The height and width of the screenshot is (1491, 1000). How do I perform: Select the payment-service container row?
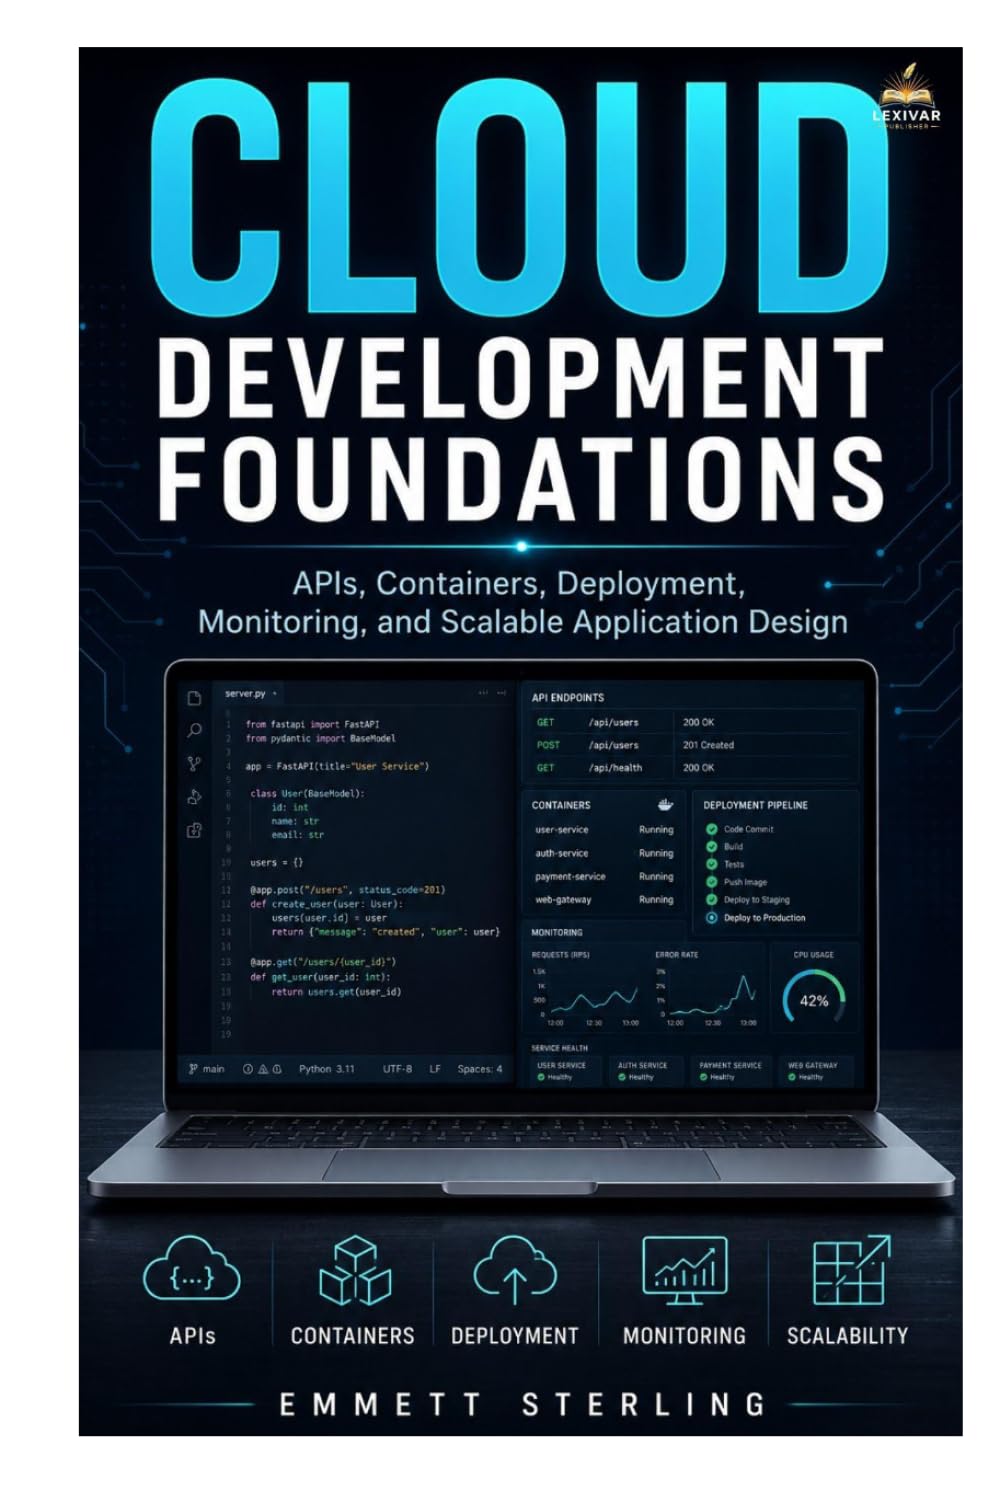pyautogui.click(x=604, y=876)
